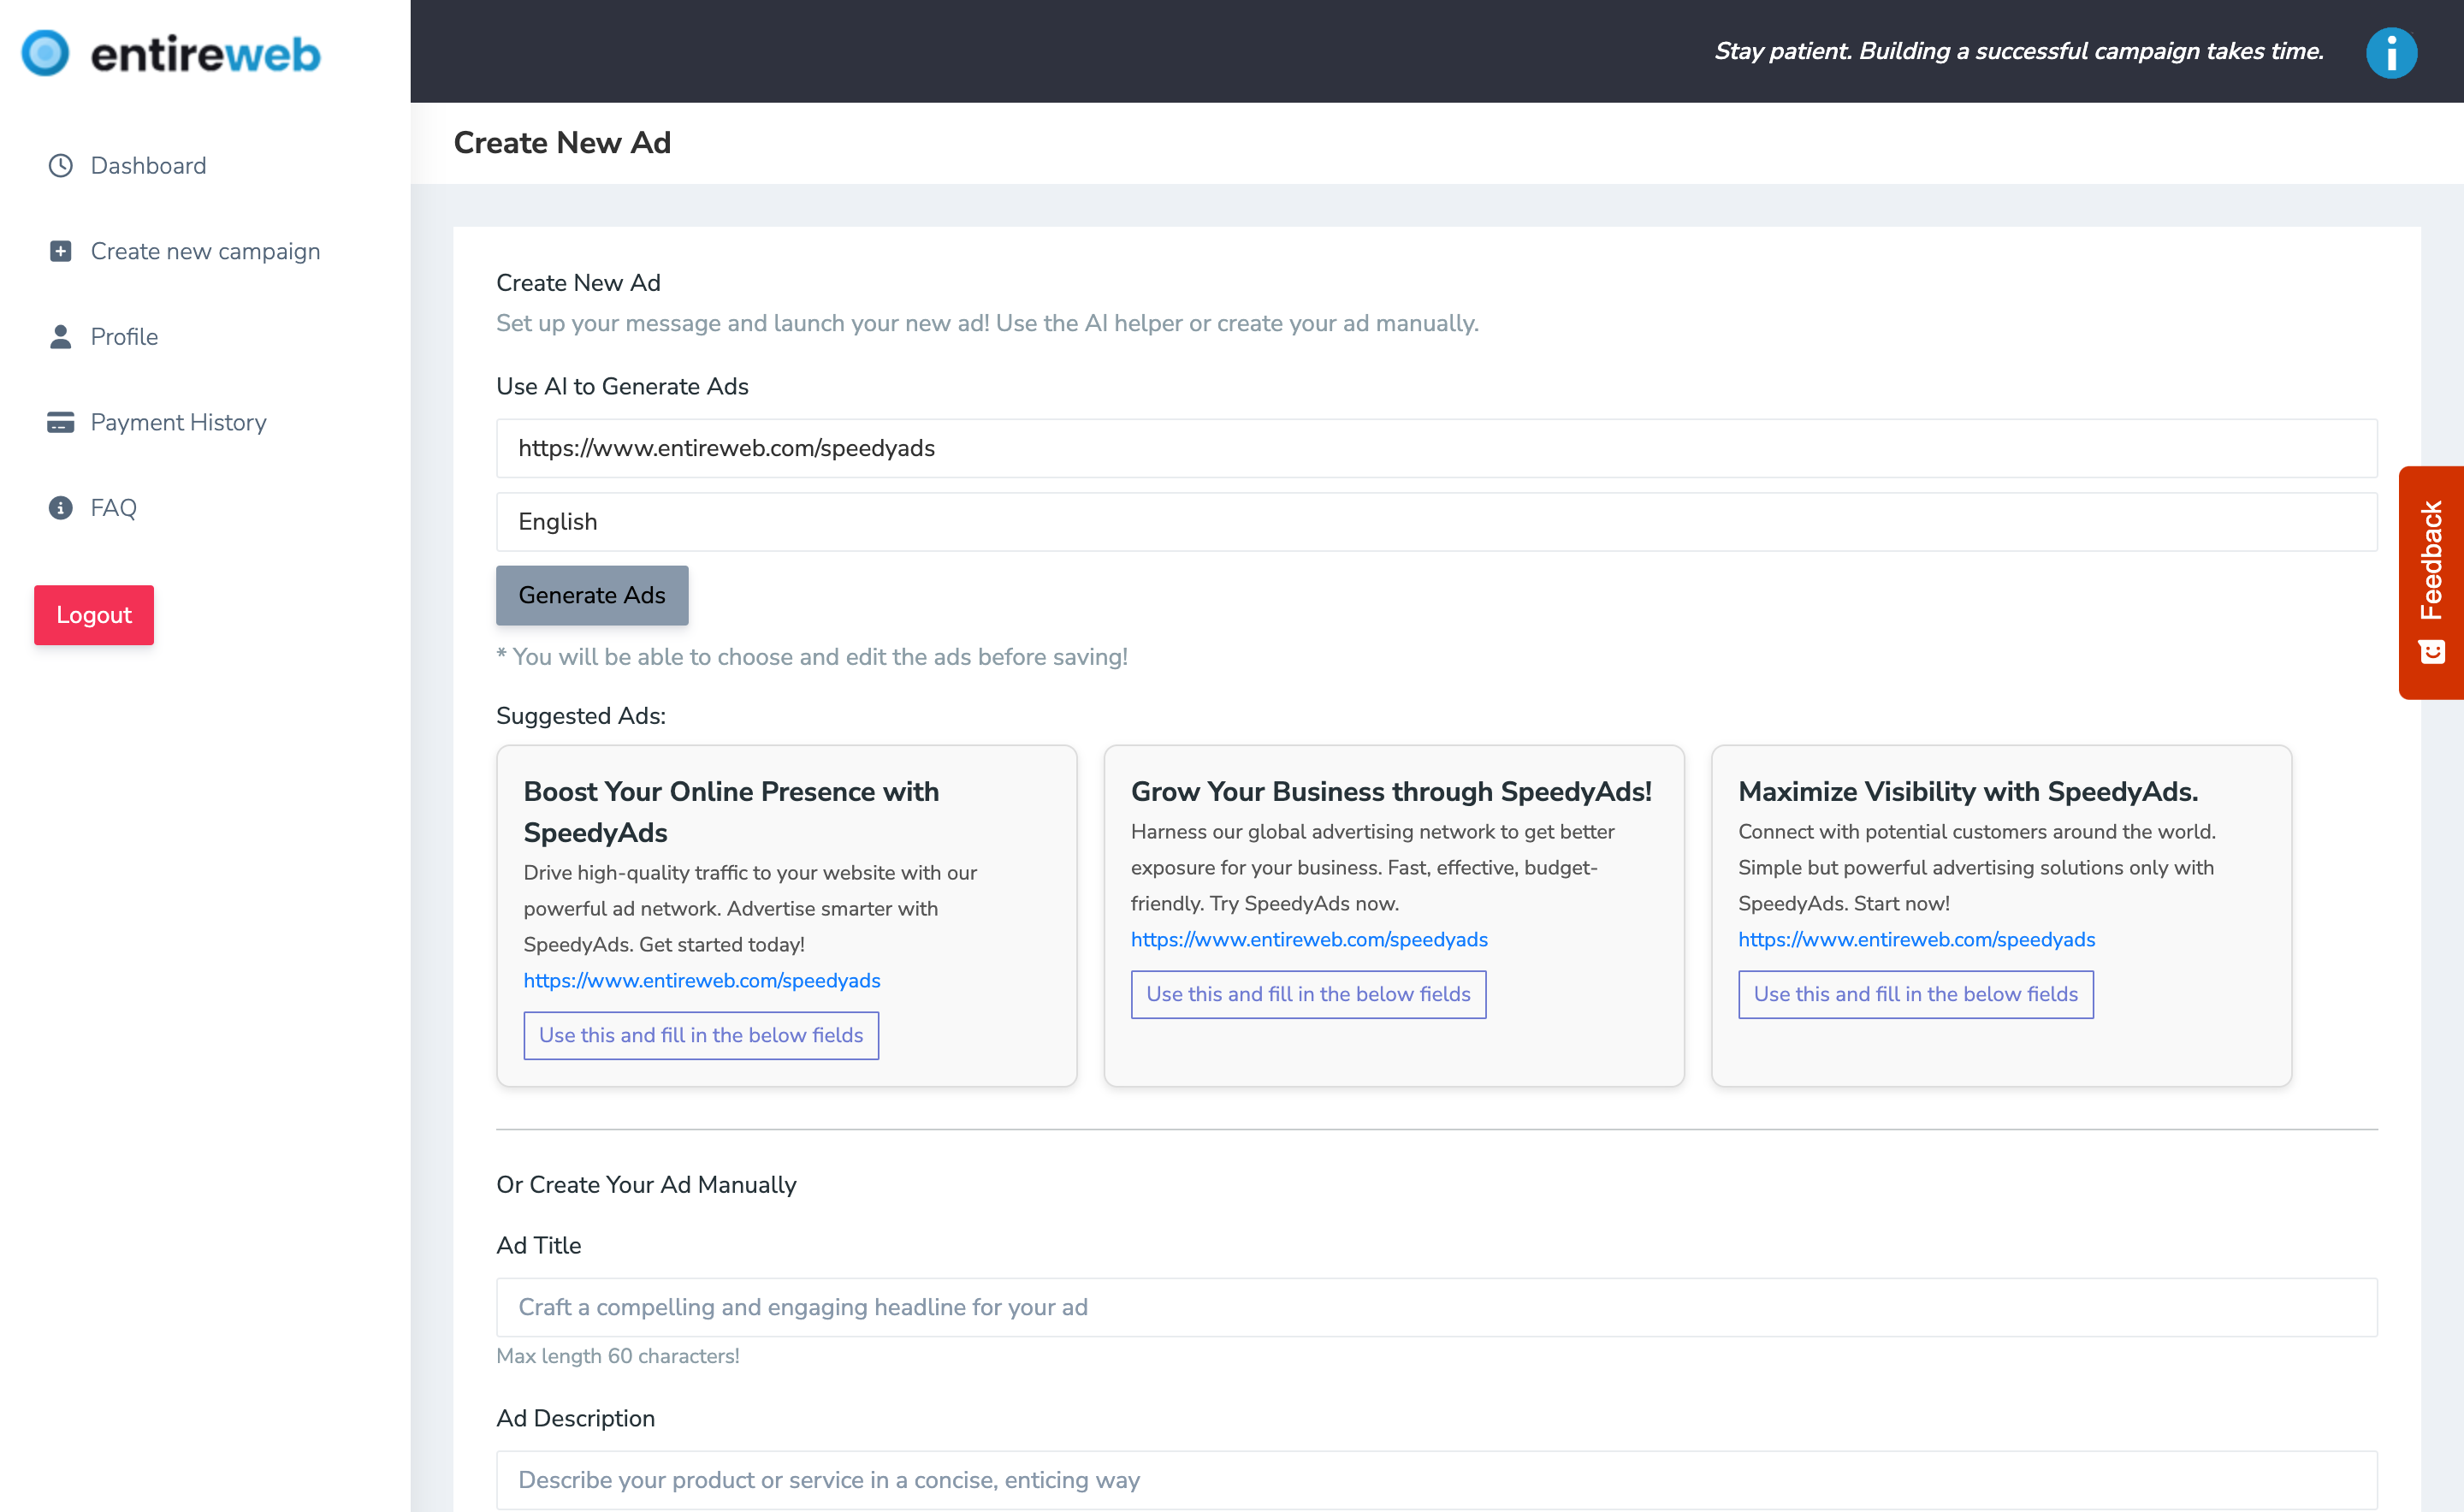Open speedyads link in Maximize Visibility card
This screenshot has width=2464, height=1512.
(x=1915, y=939)
